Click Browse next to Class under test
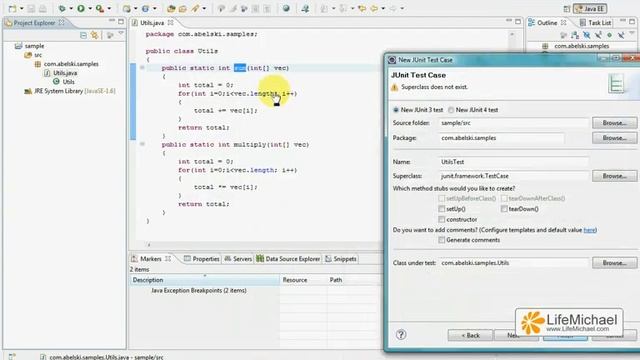This screenshot has width=640, height=360. point(614,263)
